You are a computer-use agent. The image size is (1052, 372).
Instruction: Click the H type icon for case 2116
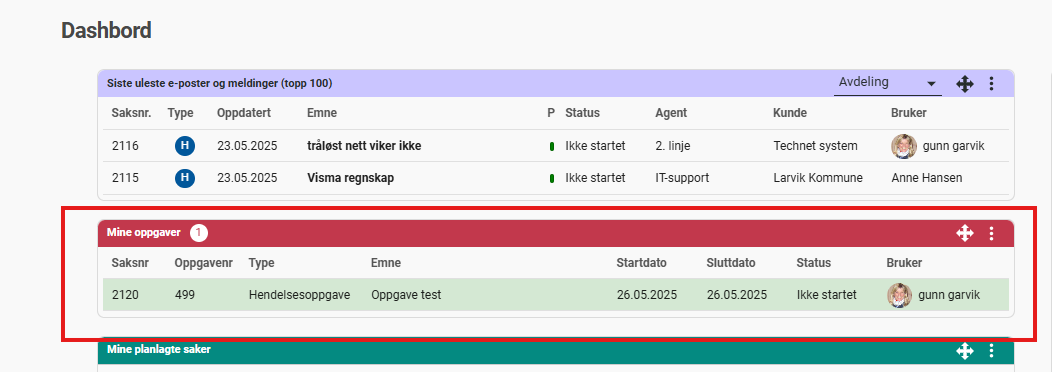(185, 146)
